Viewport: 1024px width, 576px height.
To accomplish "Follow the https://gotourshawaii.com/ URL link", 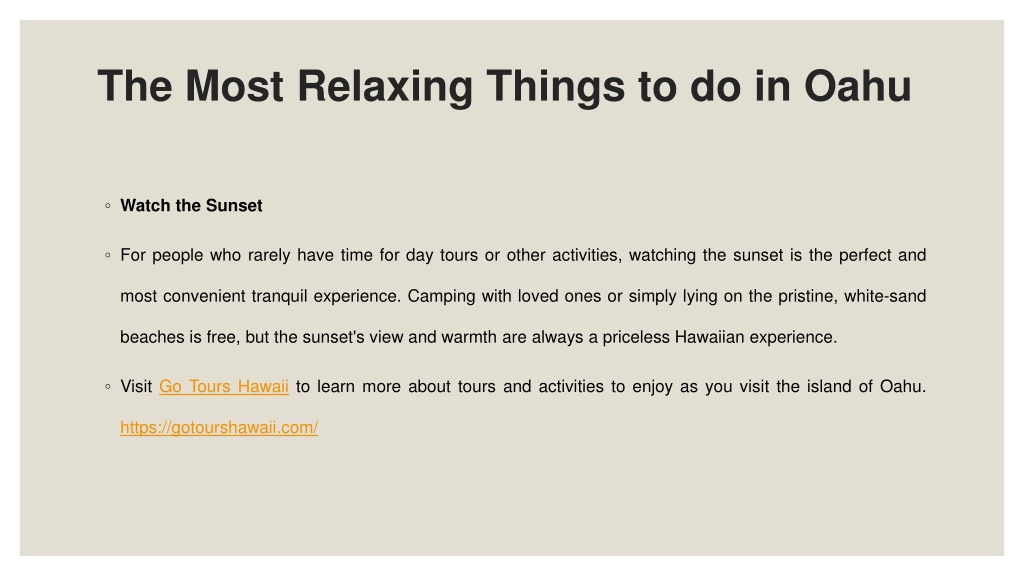I will (219, 428).
